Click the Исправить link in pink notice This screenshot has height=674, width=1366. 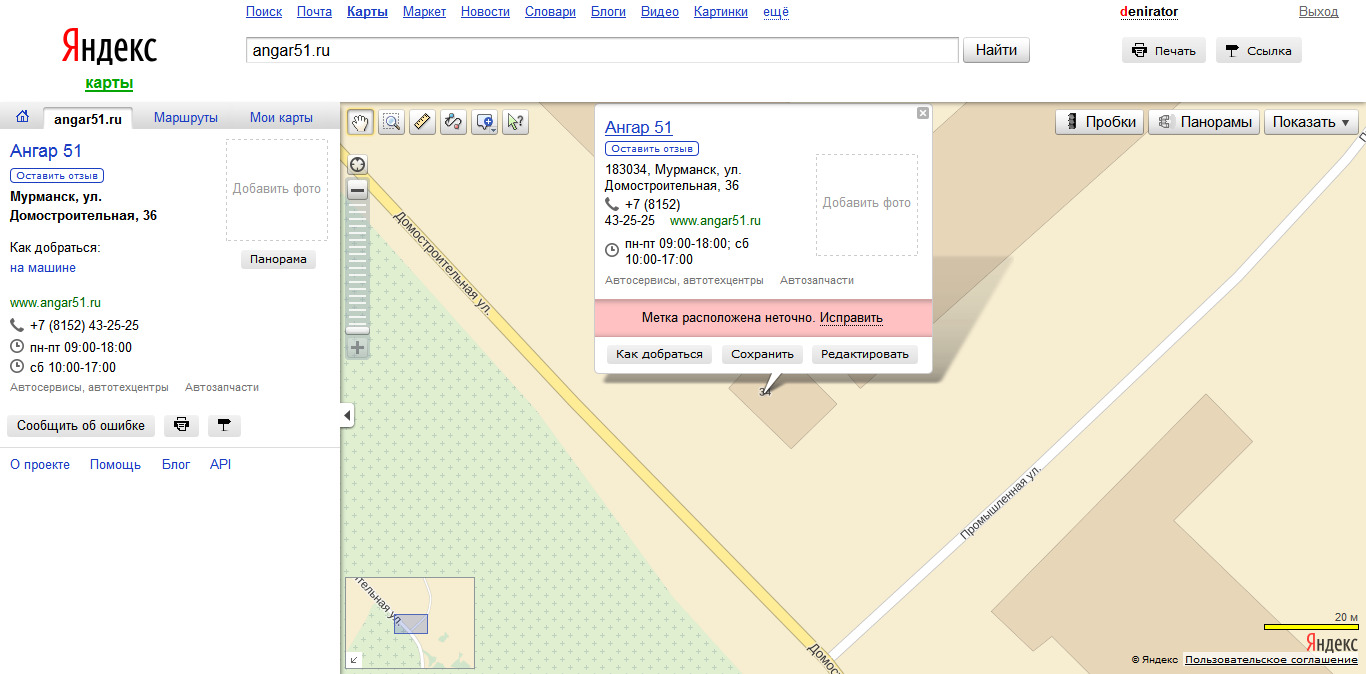point(852,318)
